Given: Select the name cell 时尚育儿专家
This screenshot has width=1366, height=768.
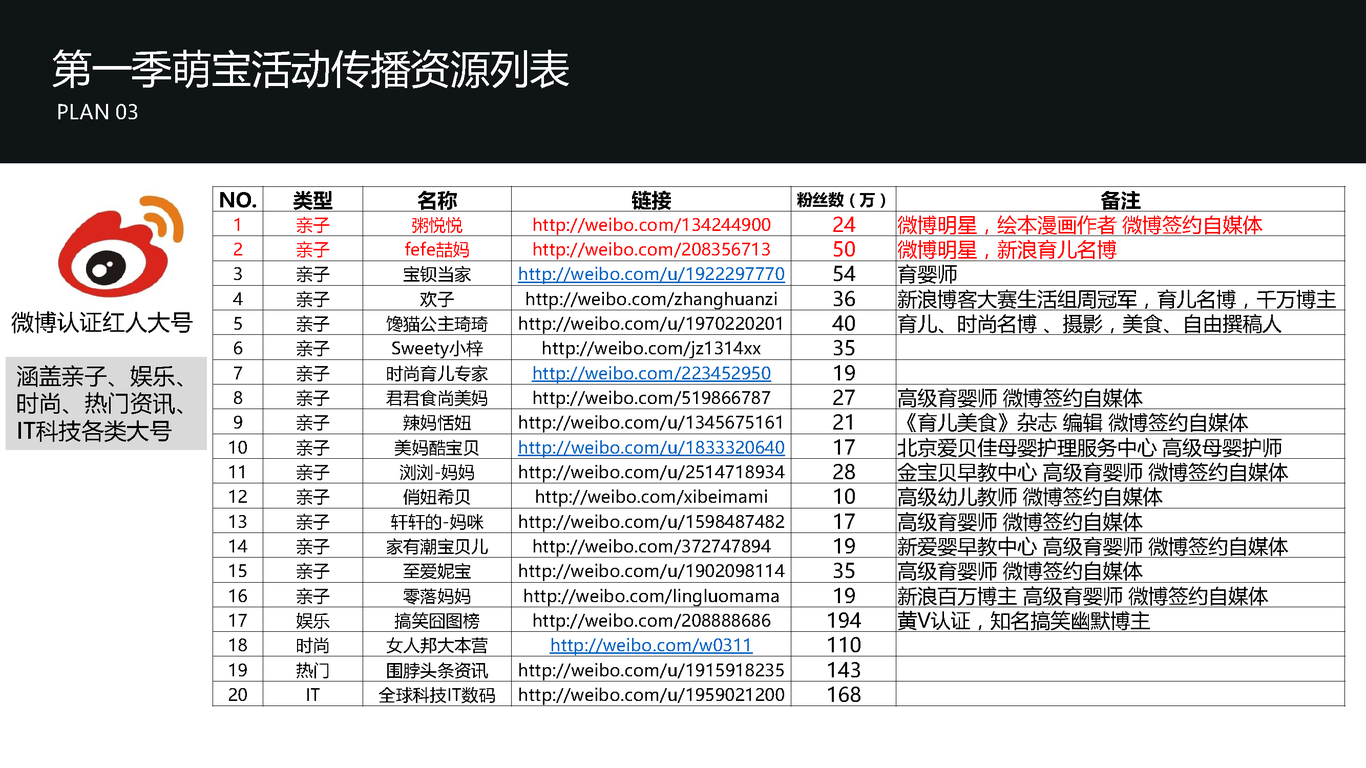Looking at the screenshot, I should (437, 373).
